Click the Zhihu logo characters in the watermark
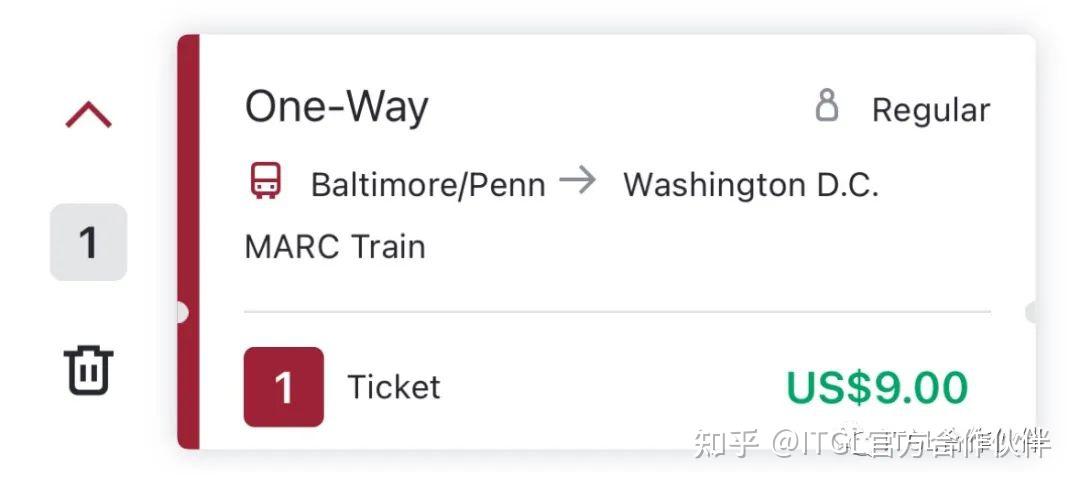The image size is (1080, 488). coord(726,442)
